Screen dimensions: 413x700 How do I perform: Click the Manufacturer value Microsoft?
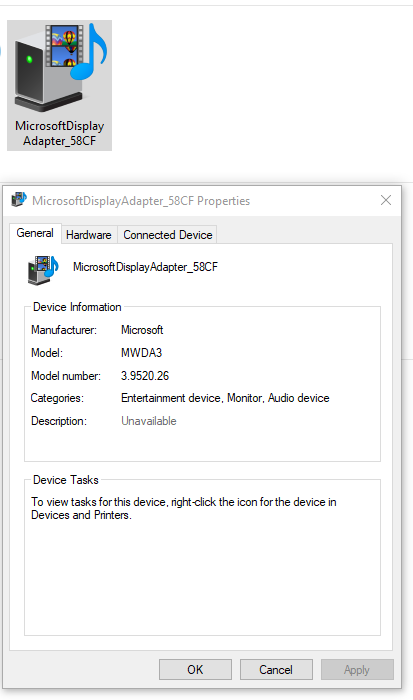[142, 330]
